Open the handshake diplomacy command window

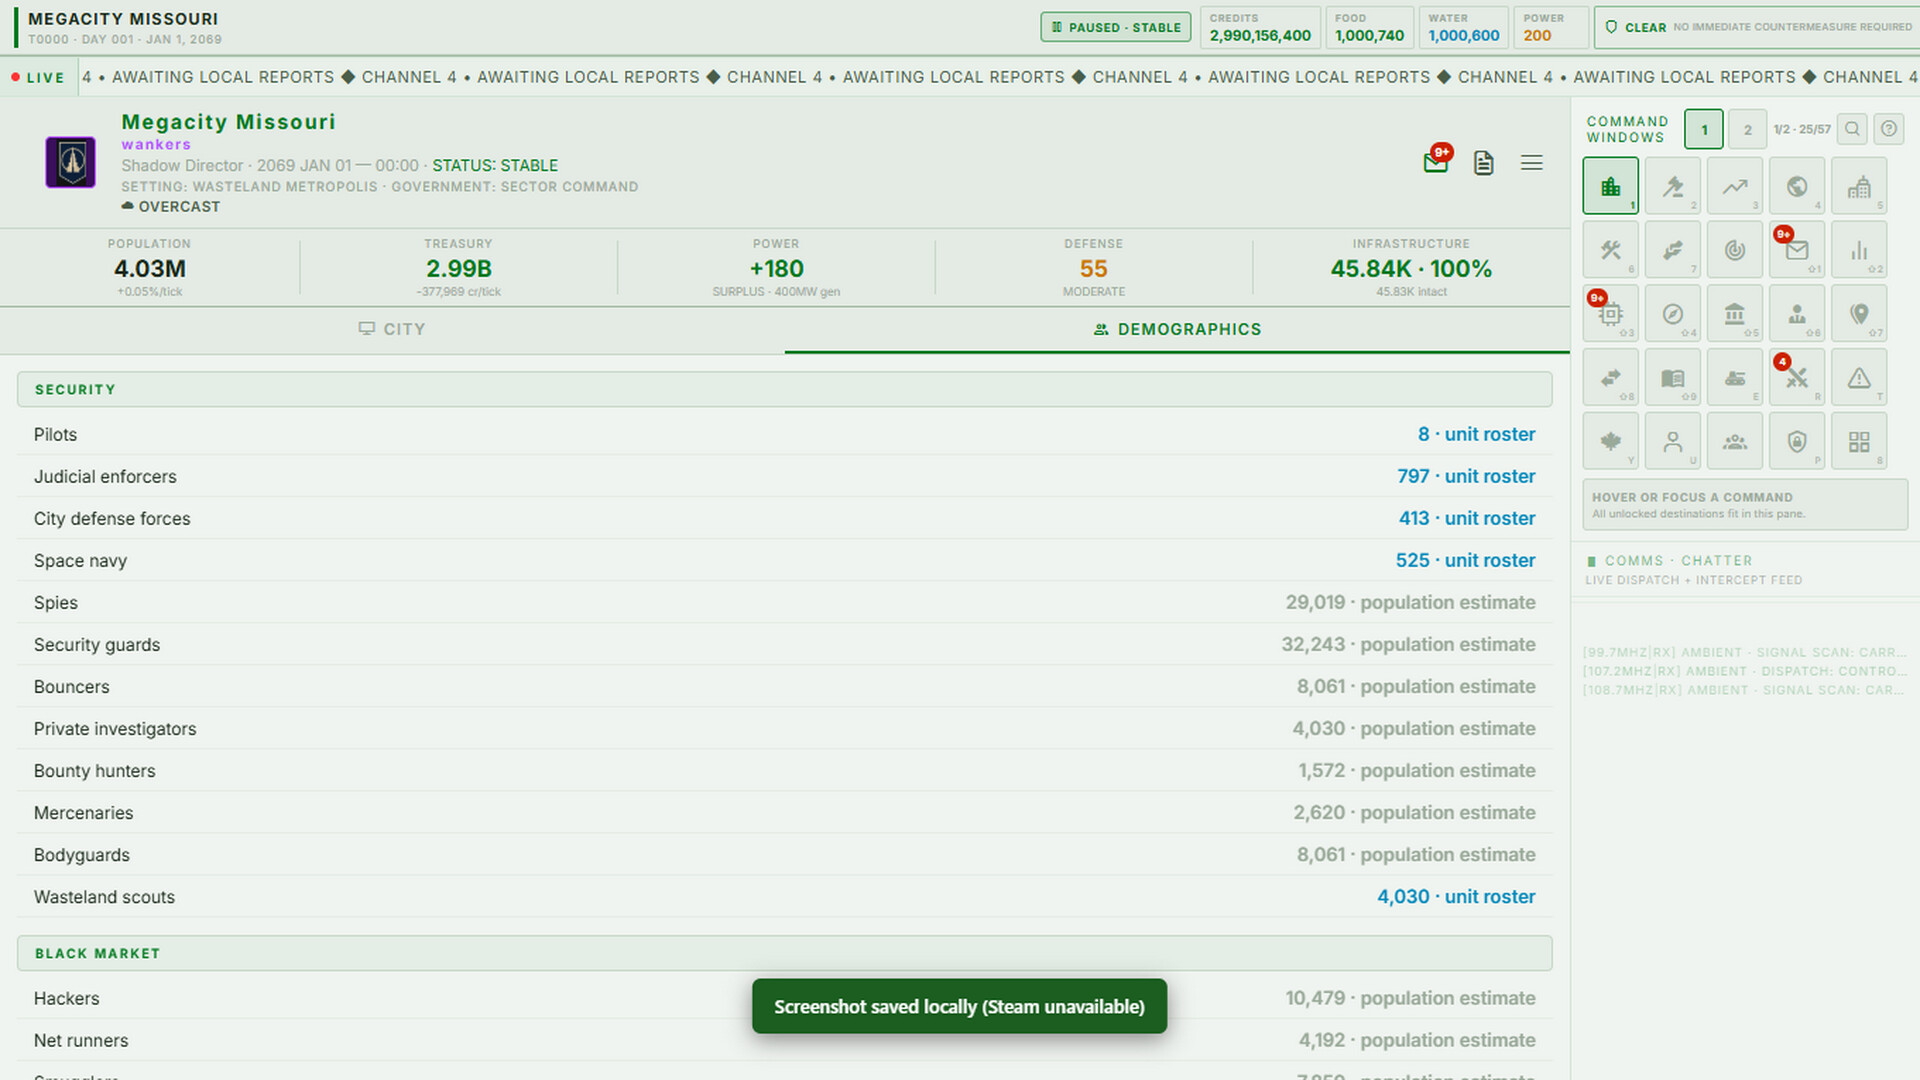(1672, 250)
